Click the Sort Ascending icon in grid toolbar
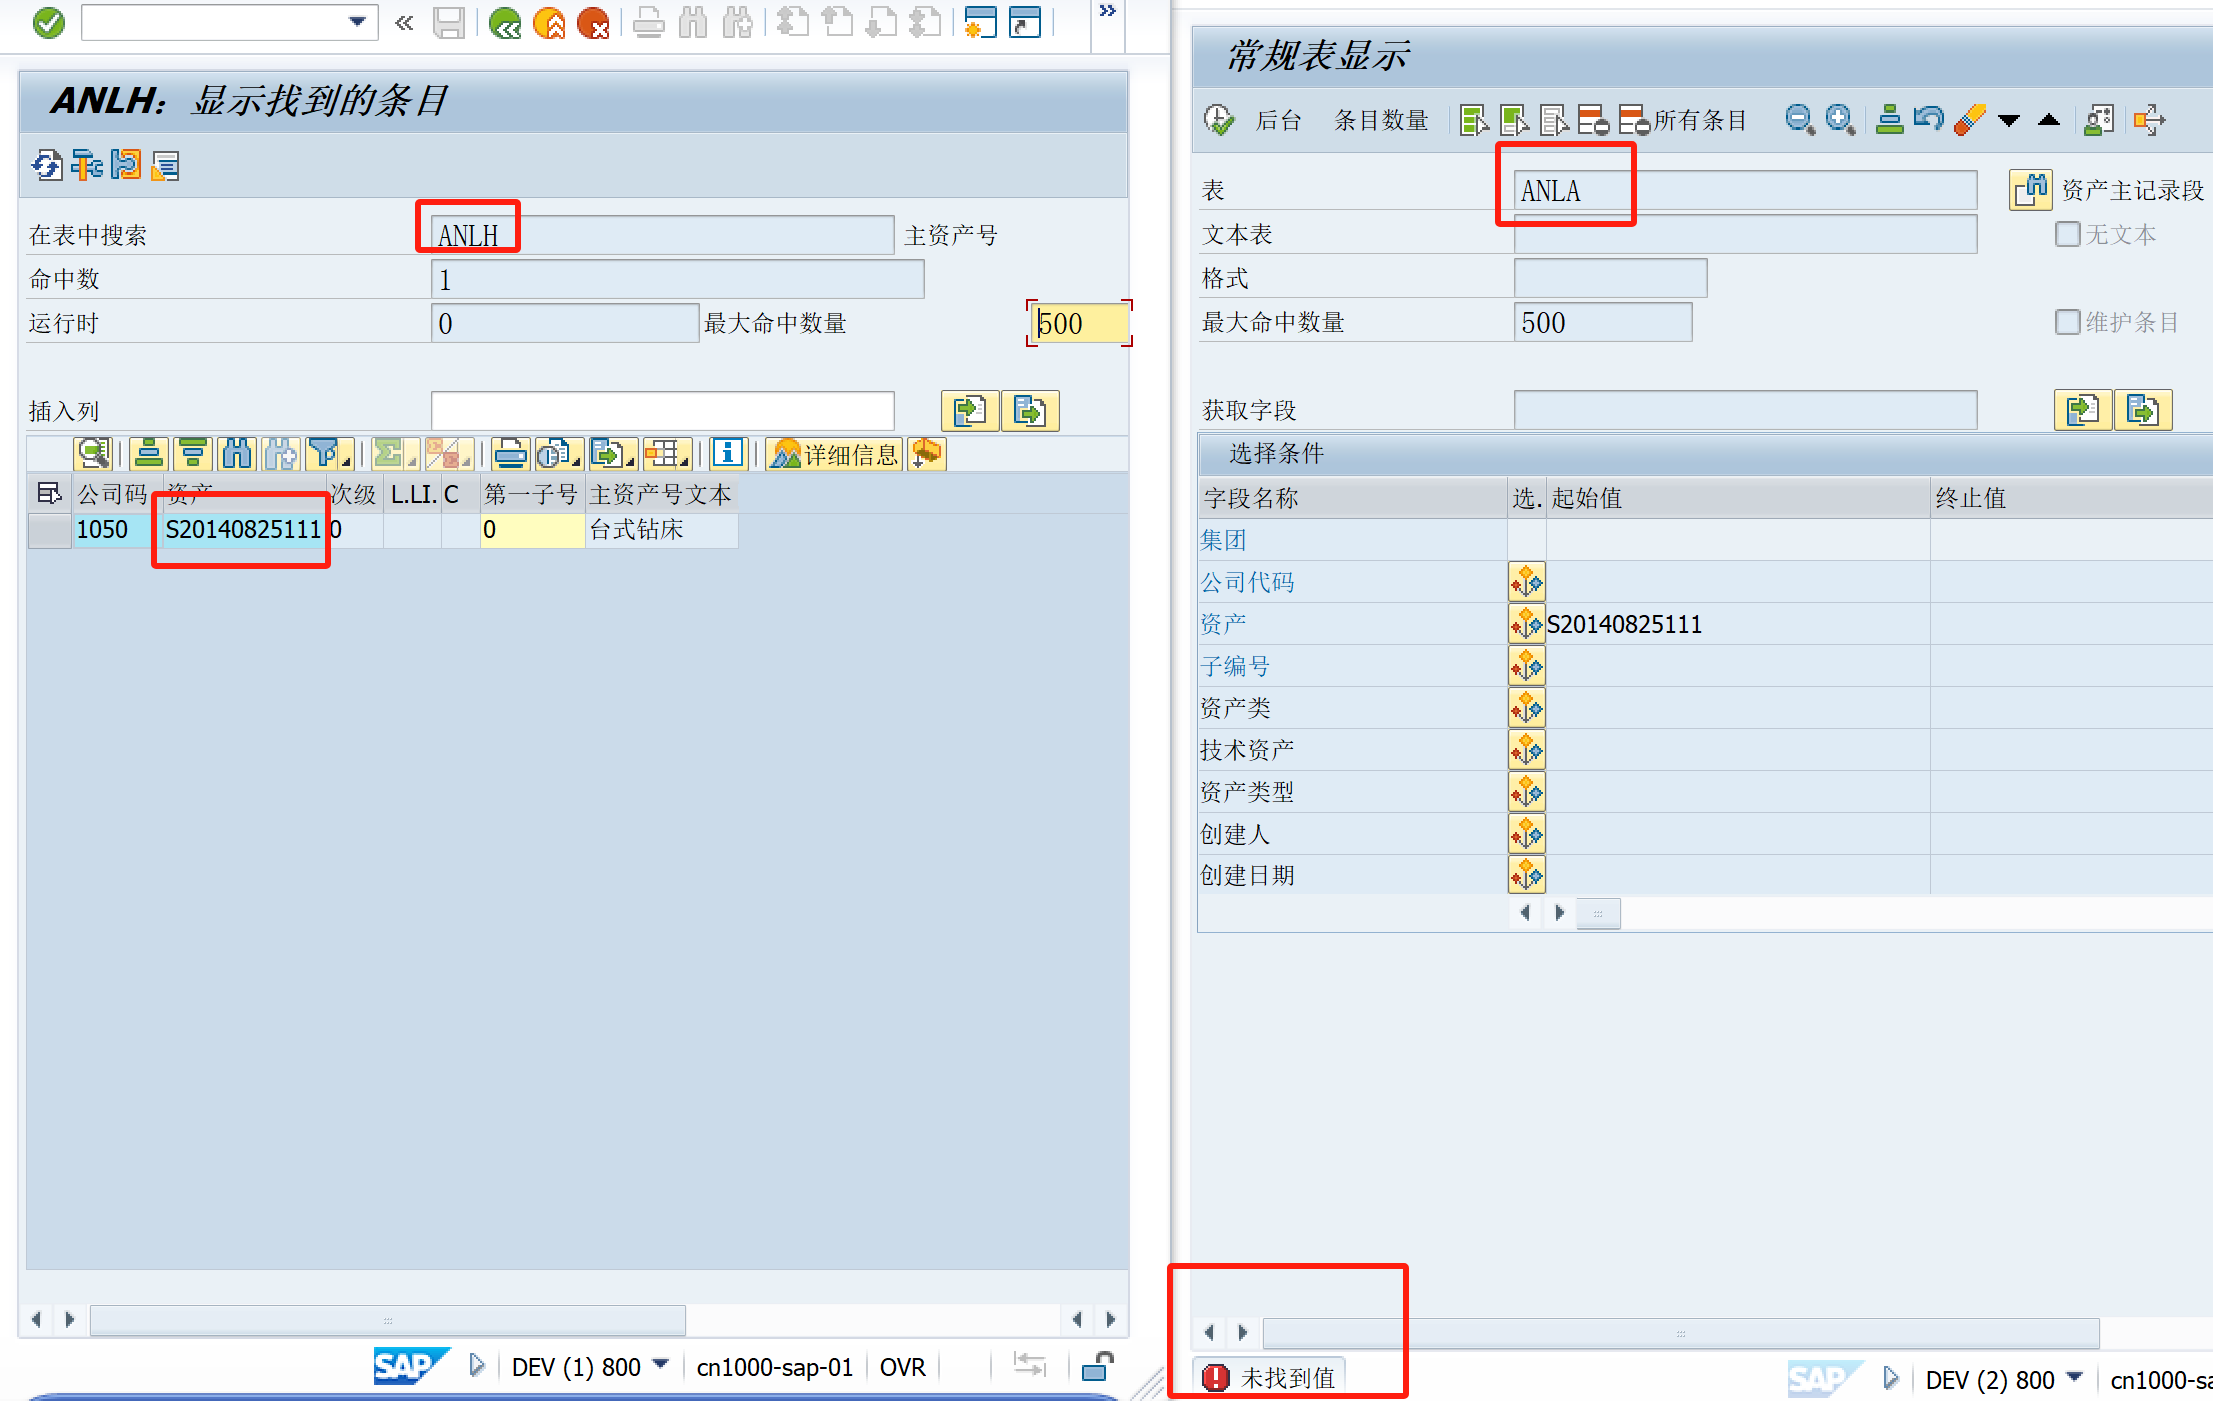Viewport: 2213px width, 1401px height. click(149, 454)
